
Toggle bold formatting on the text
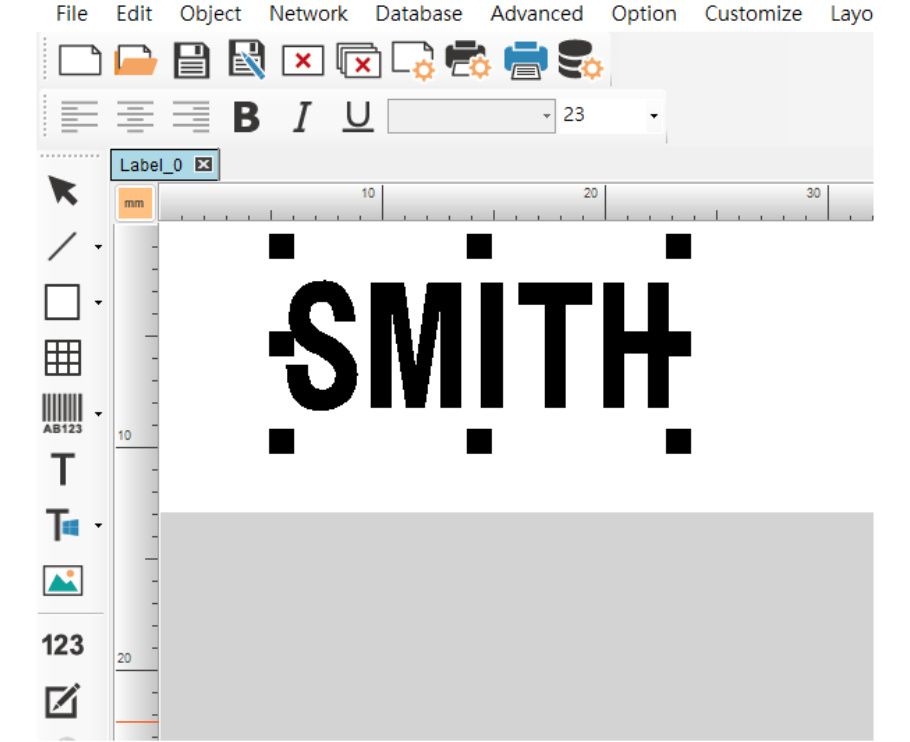point(245,115)
